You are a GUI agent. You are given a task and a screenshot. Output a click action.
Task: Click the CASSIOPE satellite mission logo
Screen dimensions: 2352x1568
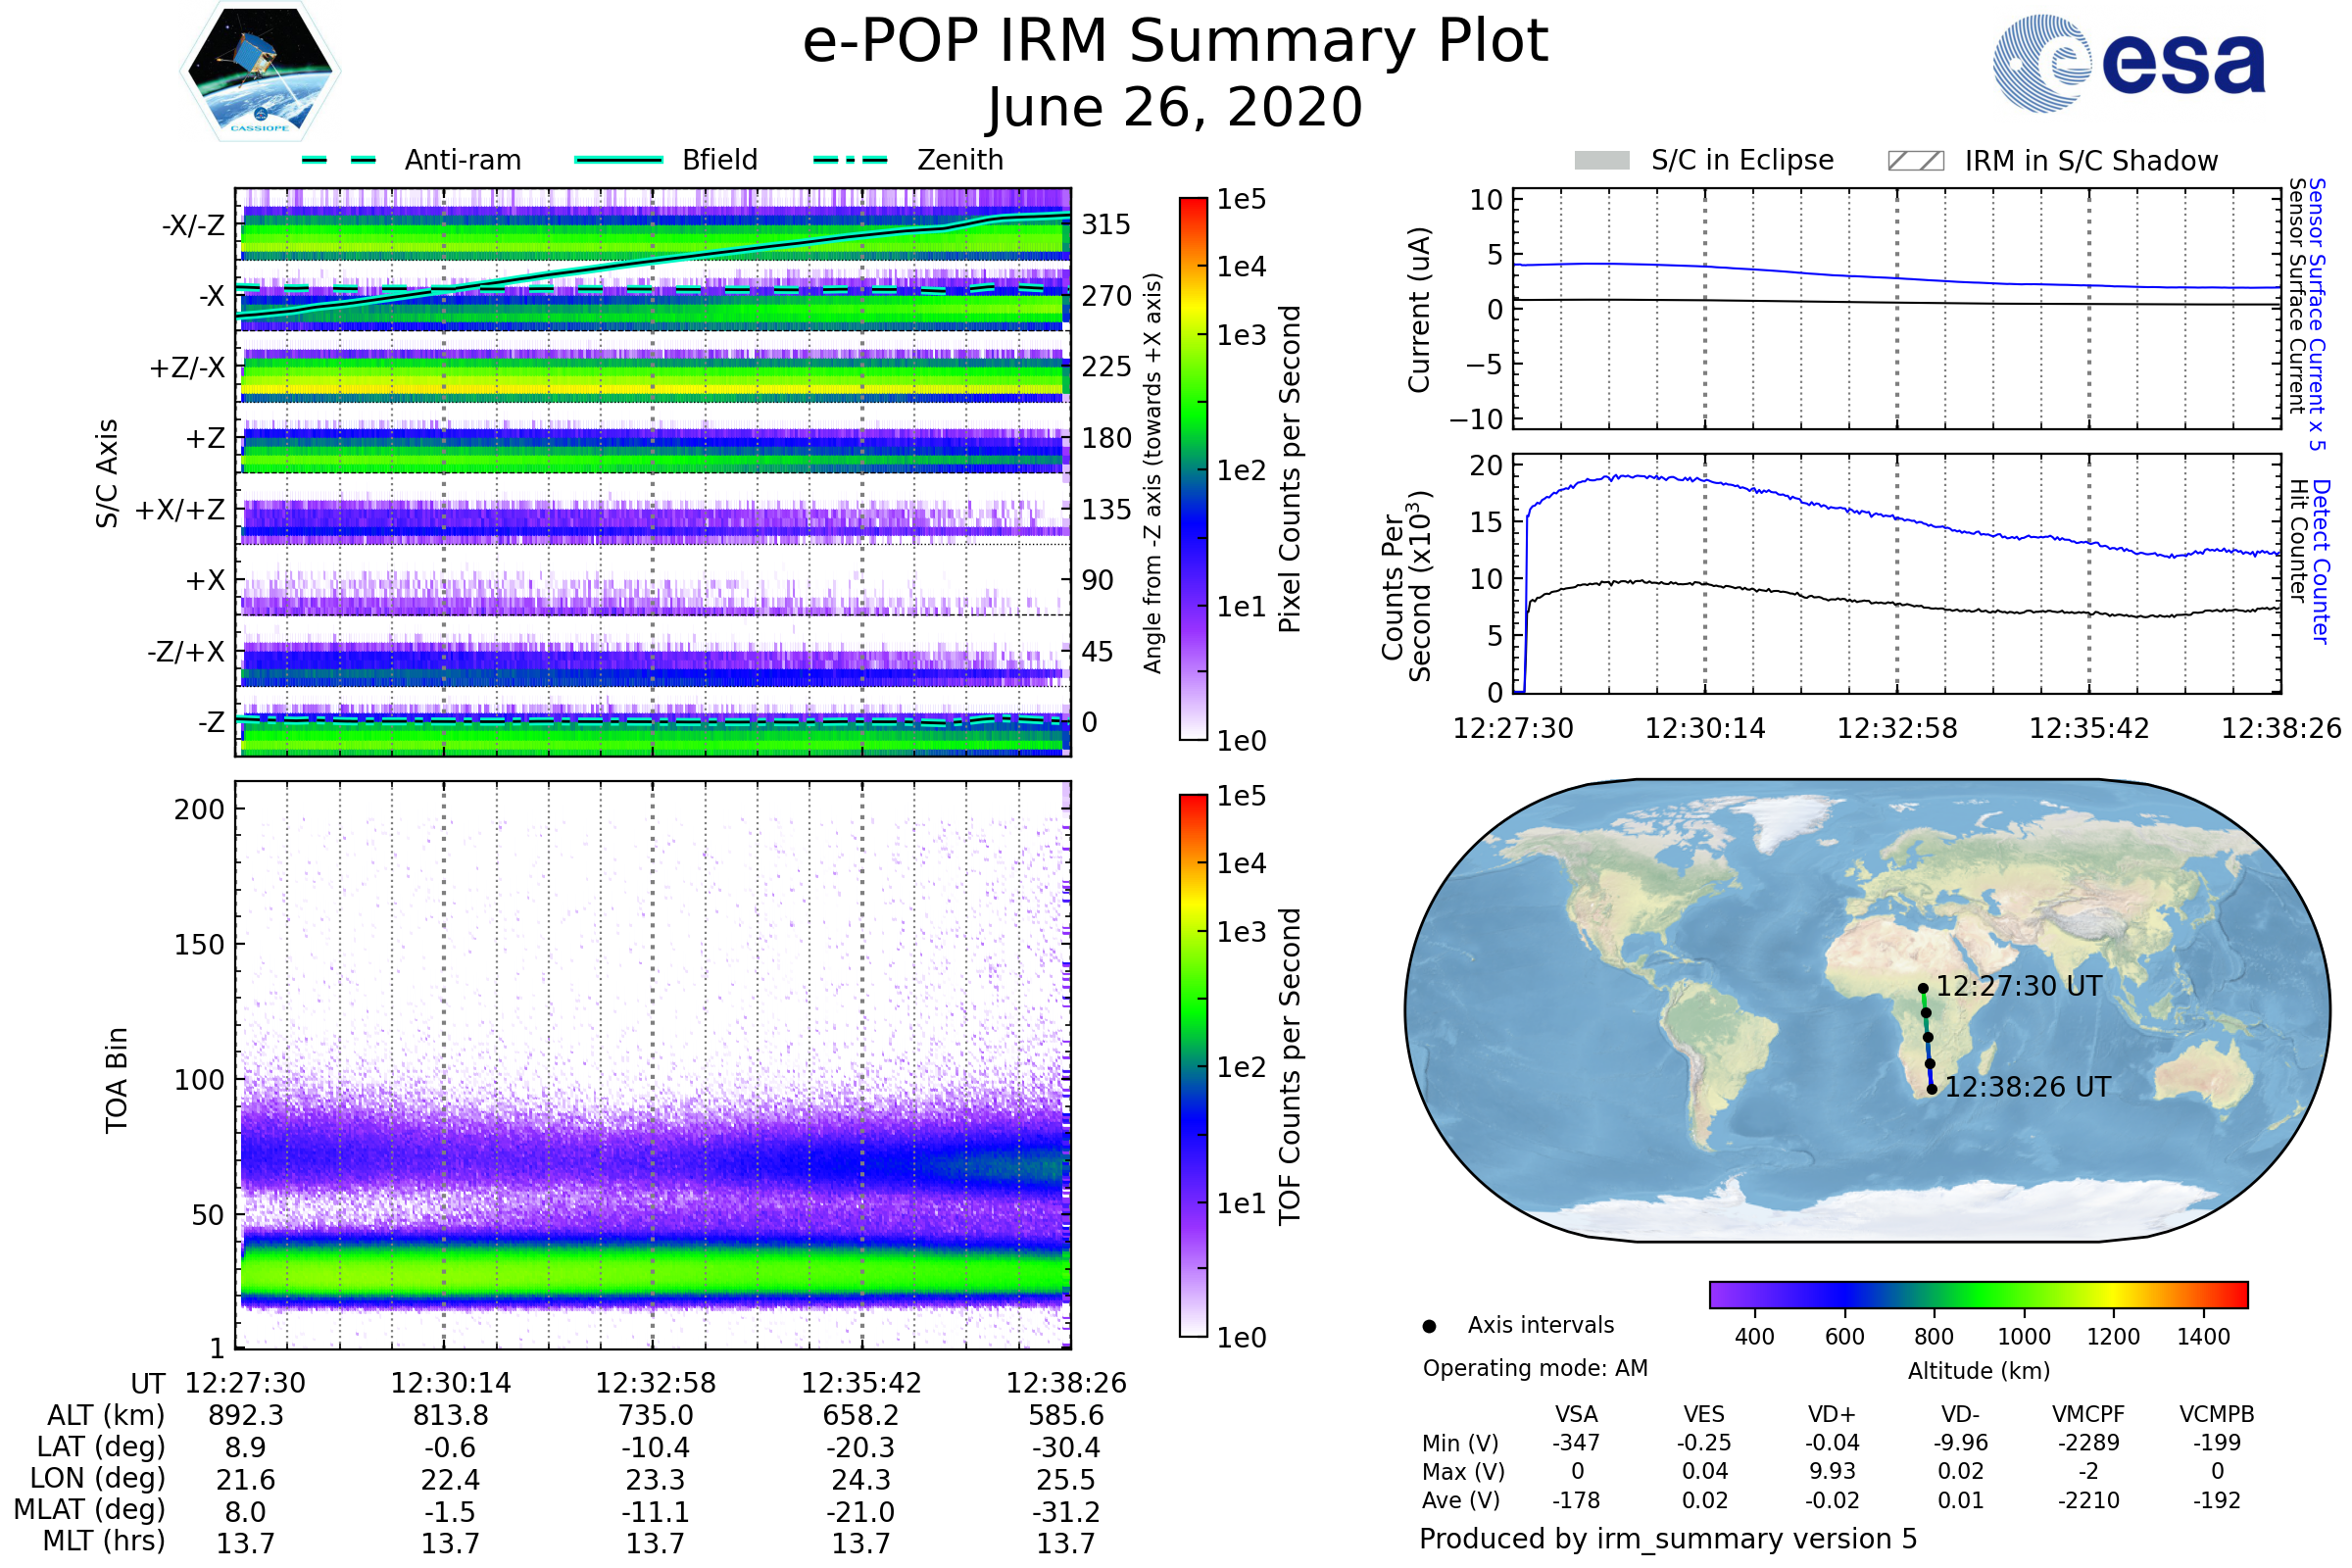[260, 72]
